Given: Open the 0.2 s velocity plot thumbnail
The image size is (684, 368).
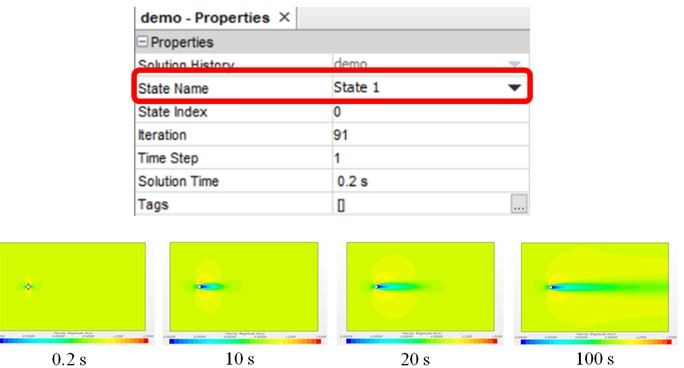Looking at the screenshot, I should point(72,286).
